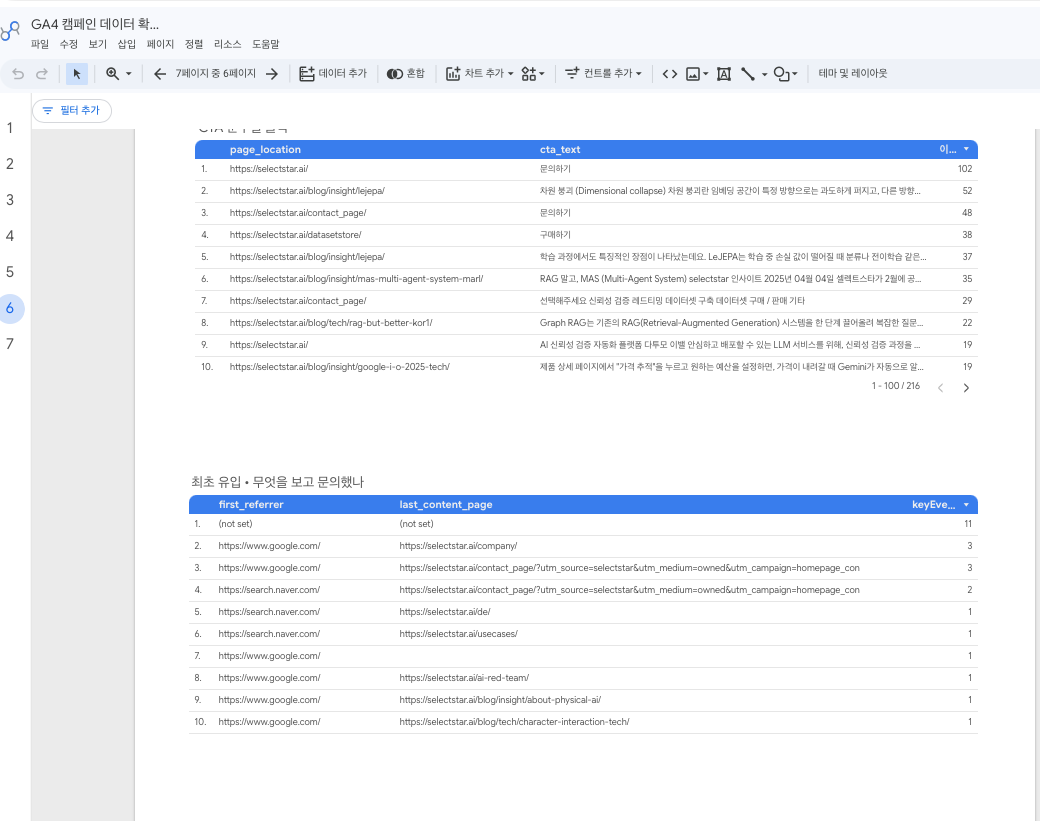Open the 보기 menu
Viewport: 1040px width, 821px height.
[x=98, y=44]
